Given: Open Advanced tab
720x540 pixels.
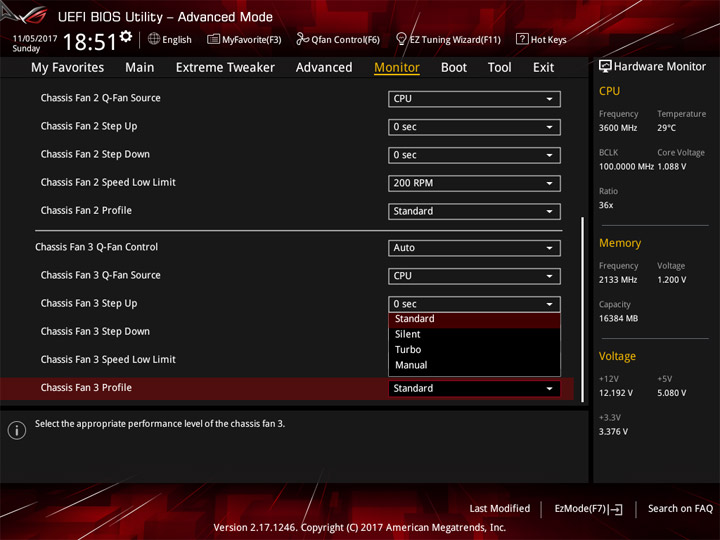Looking at the screenshot, I should click(x=324, y=68).
